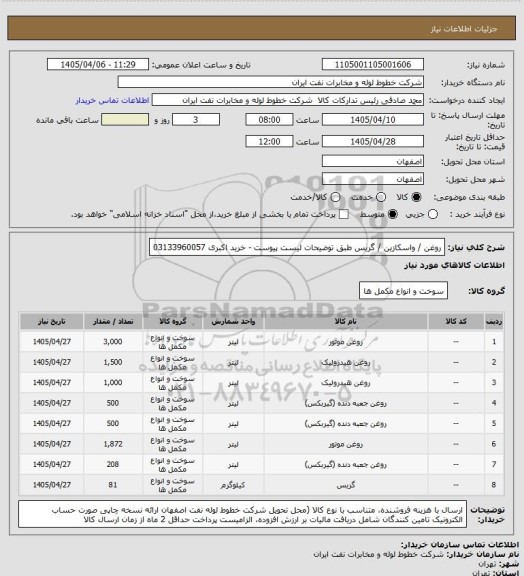
Task: Toggle the Islamic treasury payment checkbox
Action: coord(344,214)
